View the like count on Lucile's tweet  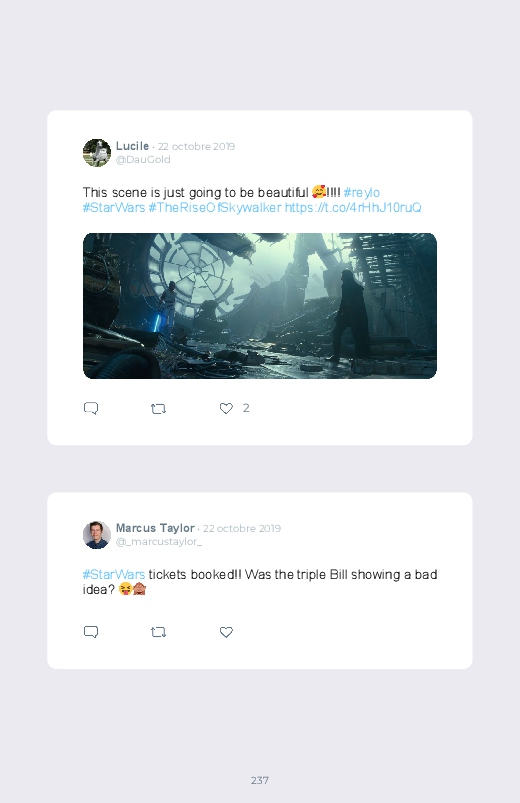[x=246, y=408]
